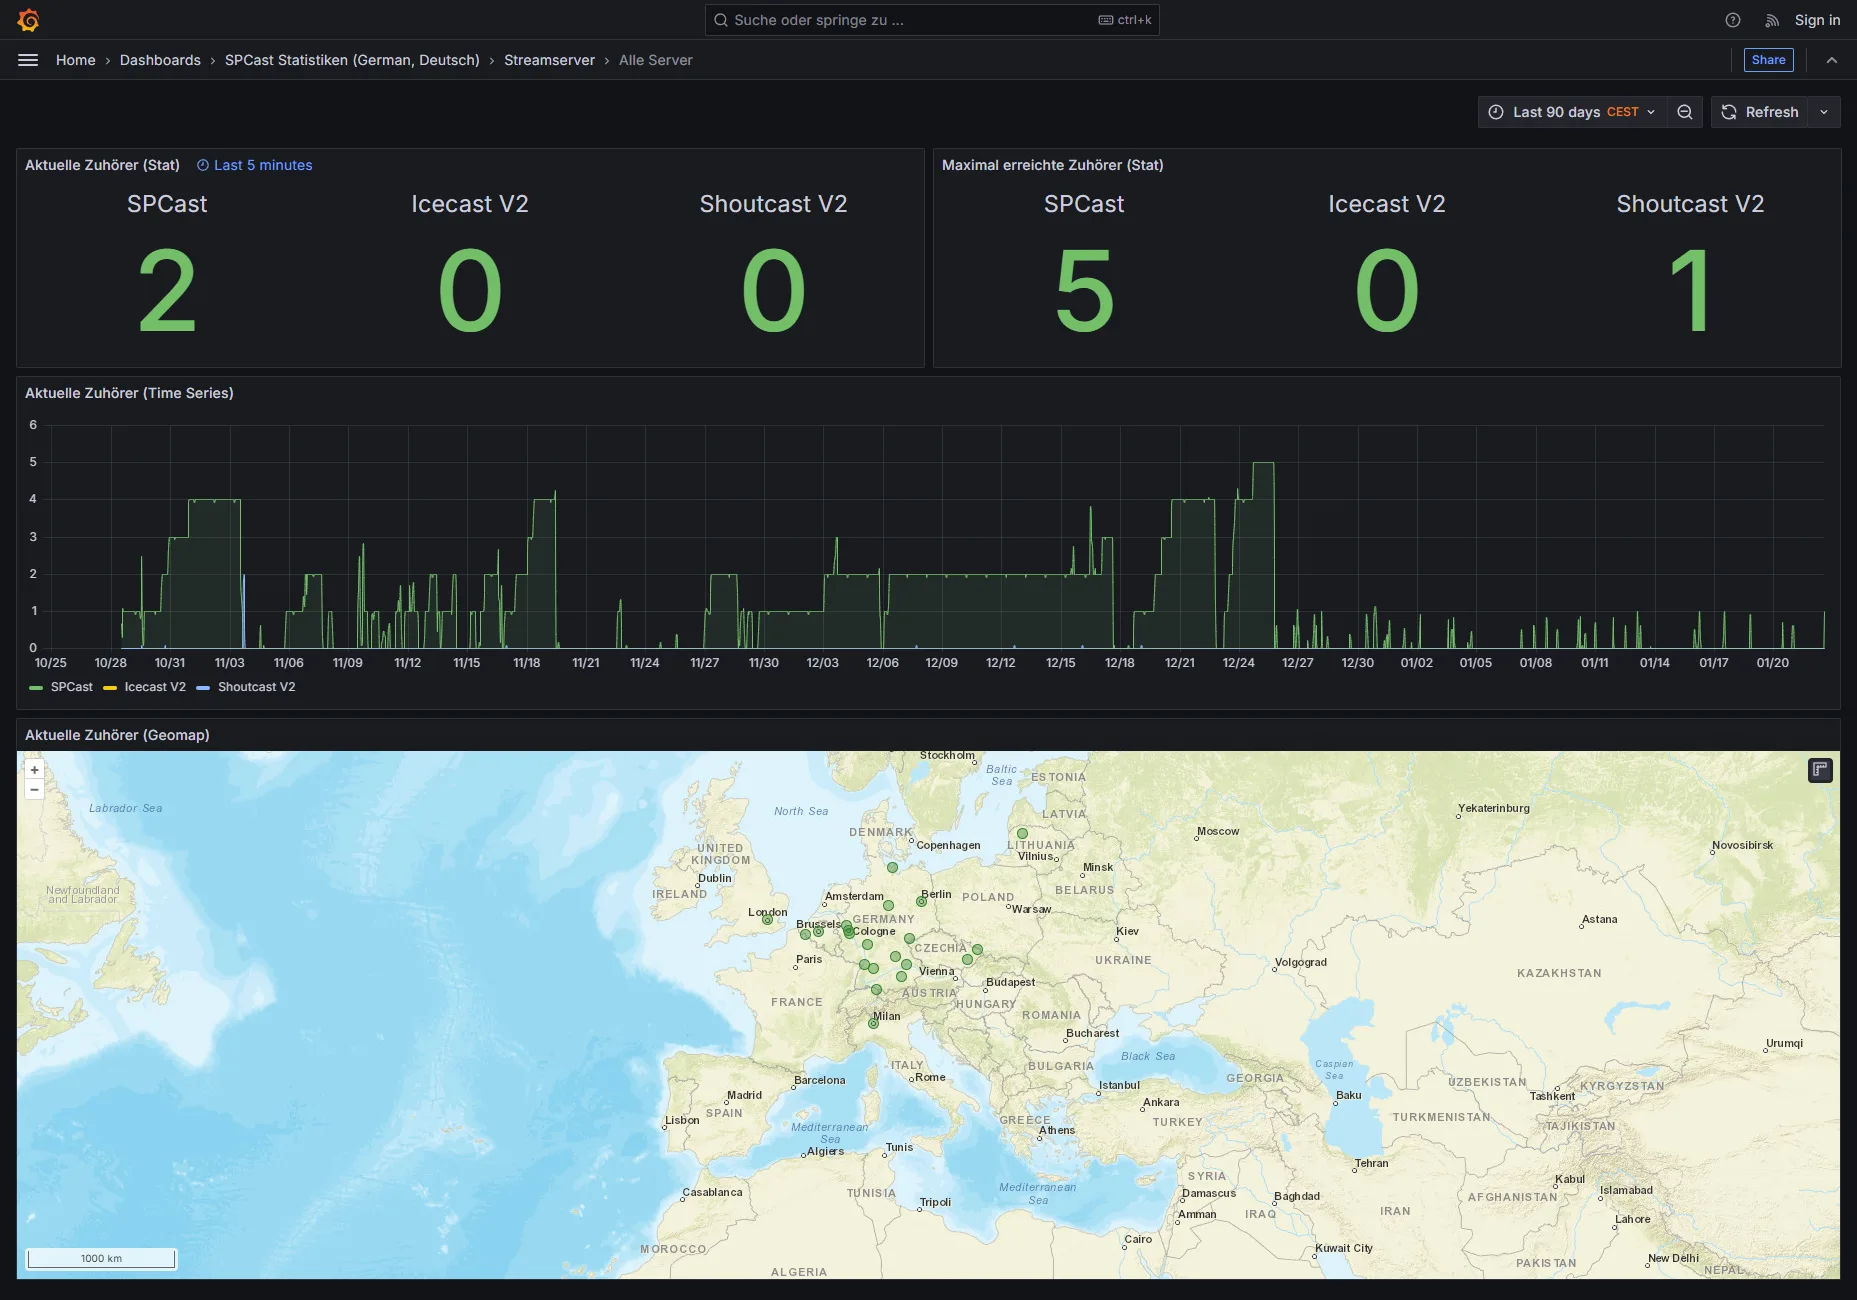This screenshot has width=1857, height=1300.
Task: Click Aktuelle Zuhörer (Time Series) panel title
Action: click(129, 393)
